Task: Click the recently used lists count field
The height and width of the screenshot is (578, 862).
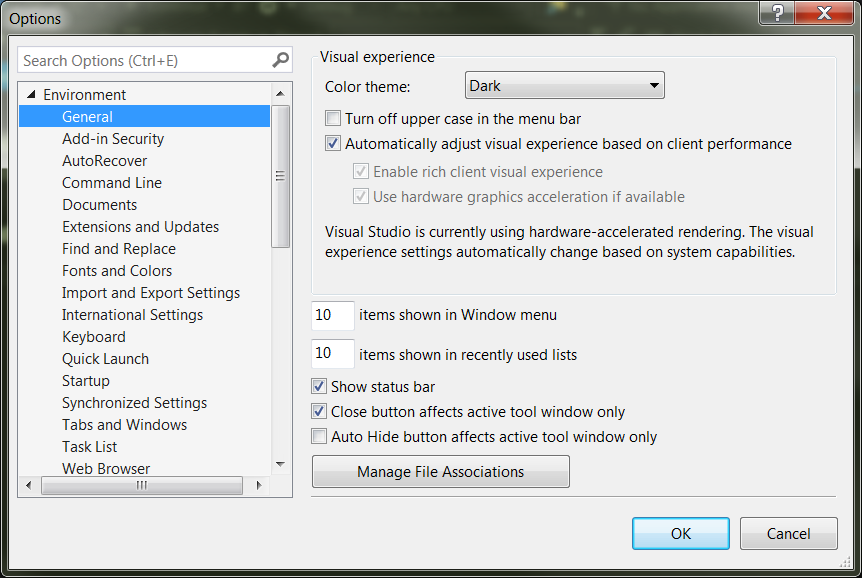Action: 333,353
